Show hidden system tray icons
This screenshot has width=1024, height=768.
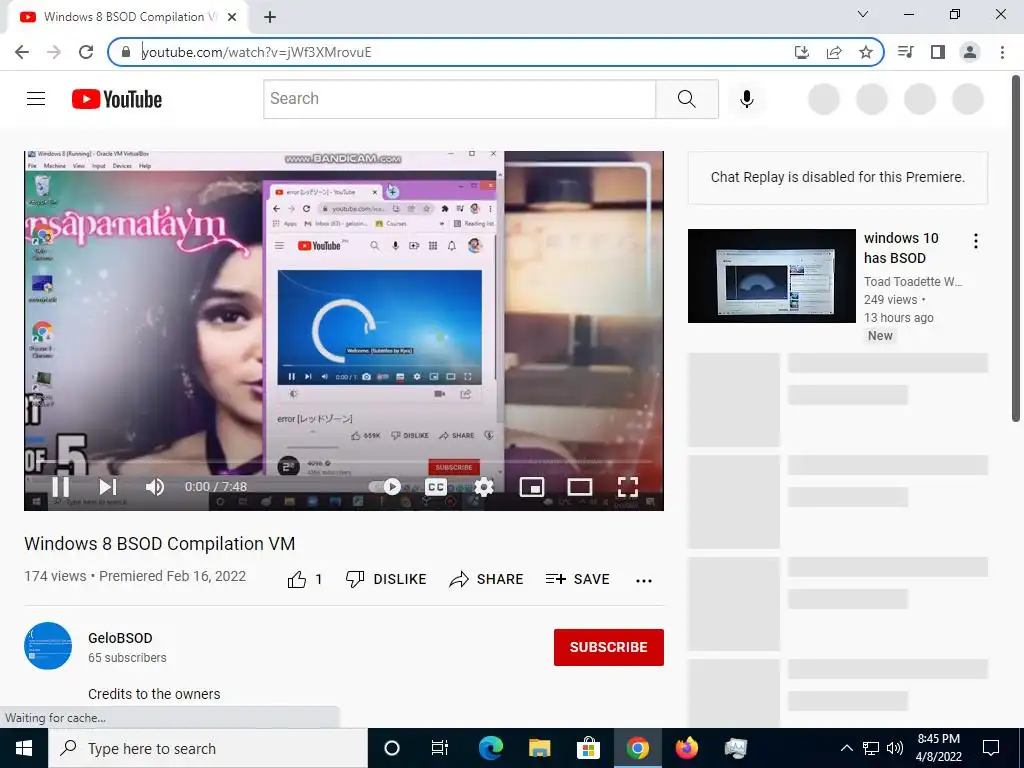point(846,748)
